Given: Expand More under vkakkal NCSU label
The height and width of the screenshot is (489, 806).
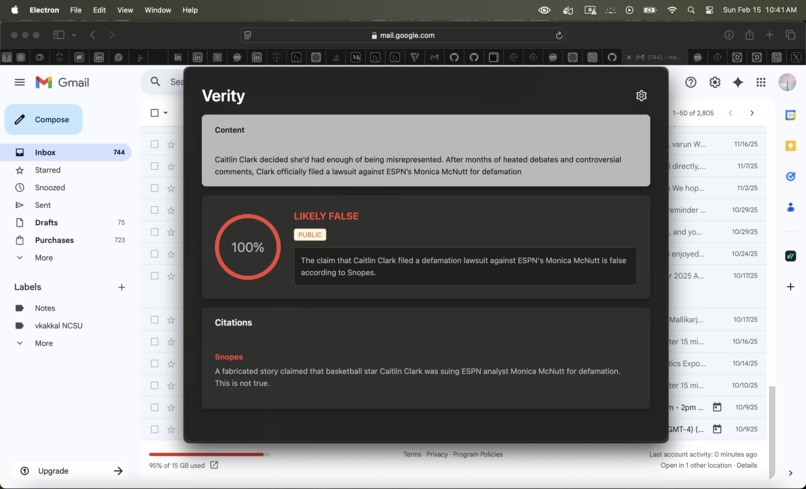Looking at the screenshot, I should pyautogui.click(x=43, y=343).
